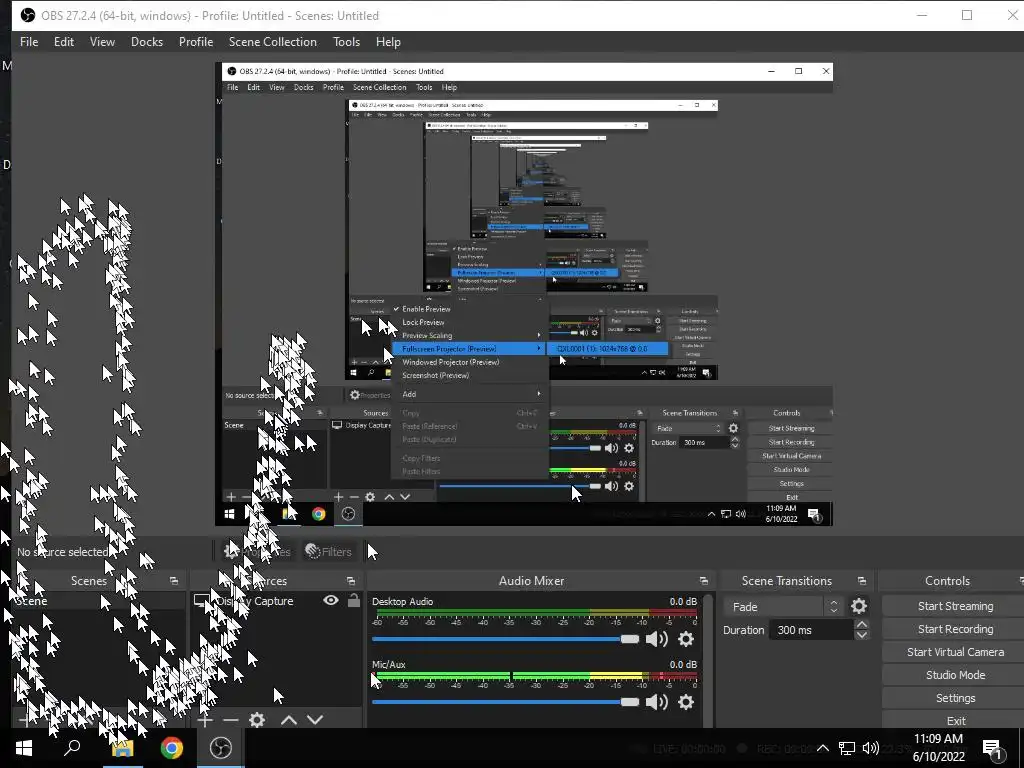1024x768 pixels.
Task: Select the Scene item in Scenes list
Action: point(98,601)
